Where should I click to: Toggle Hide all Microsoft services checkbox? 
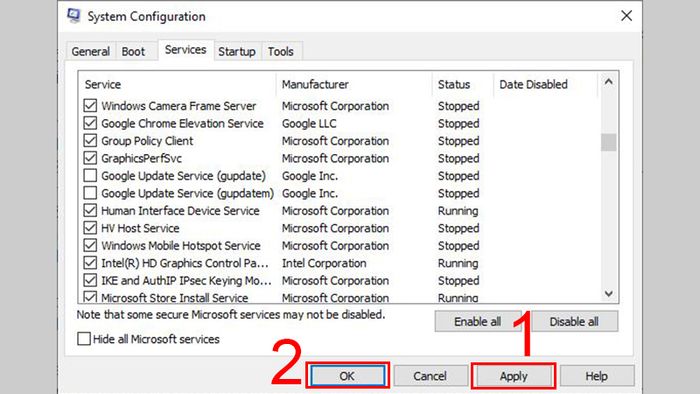(84, 339)
